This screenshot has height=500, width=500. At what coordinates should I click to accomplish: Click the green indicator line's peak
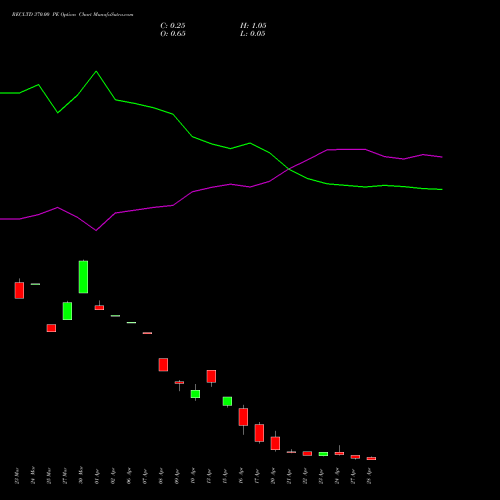click(x=96, y=71)
